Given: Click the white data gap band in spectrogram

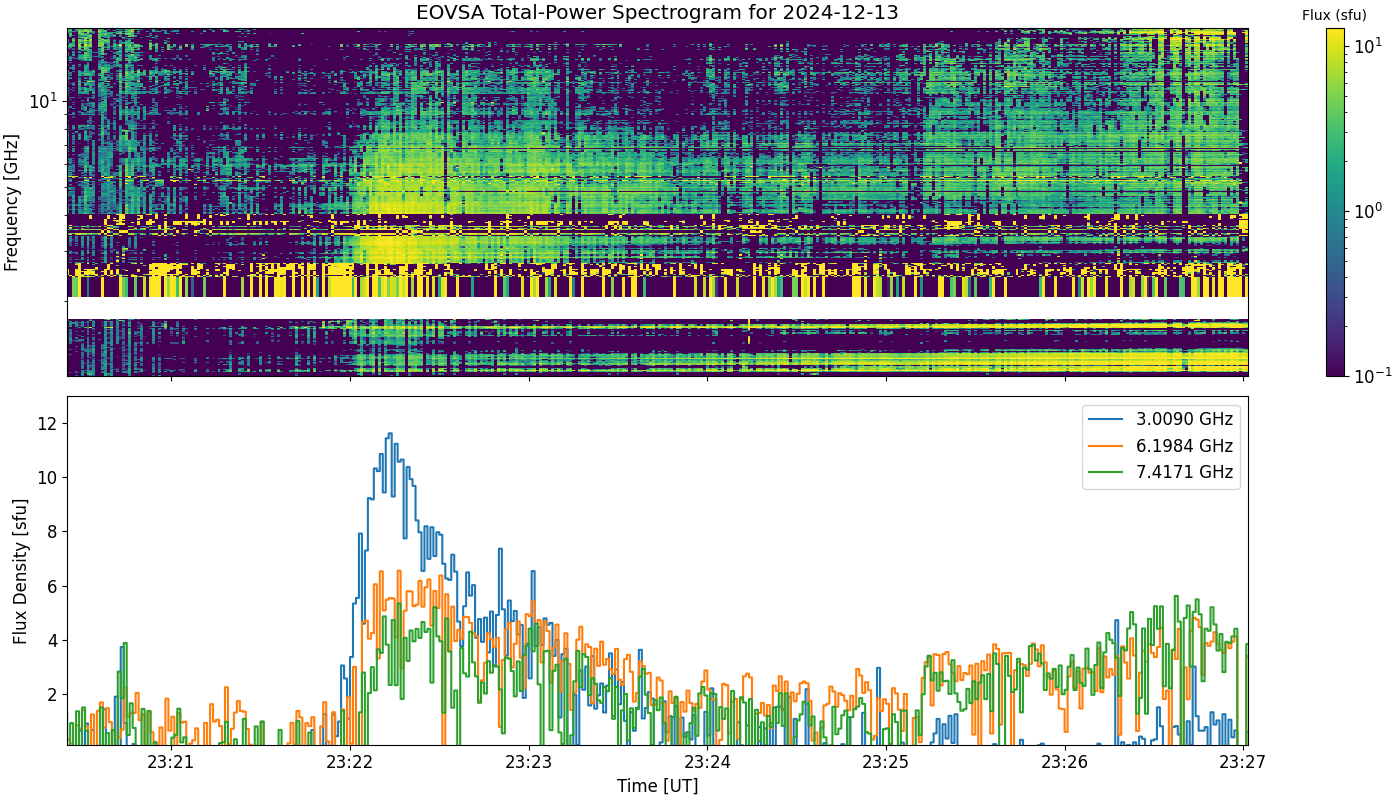Looking at the screenshot, I should [657, 308].
